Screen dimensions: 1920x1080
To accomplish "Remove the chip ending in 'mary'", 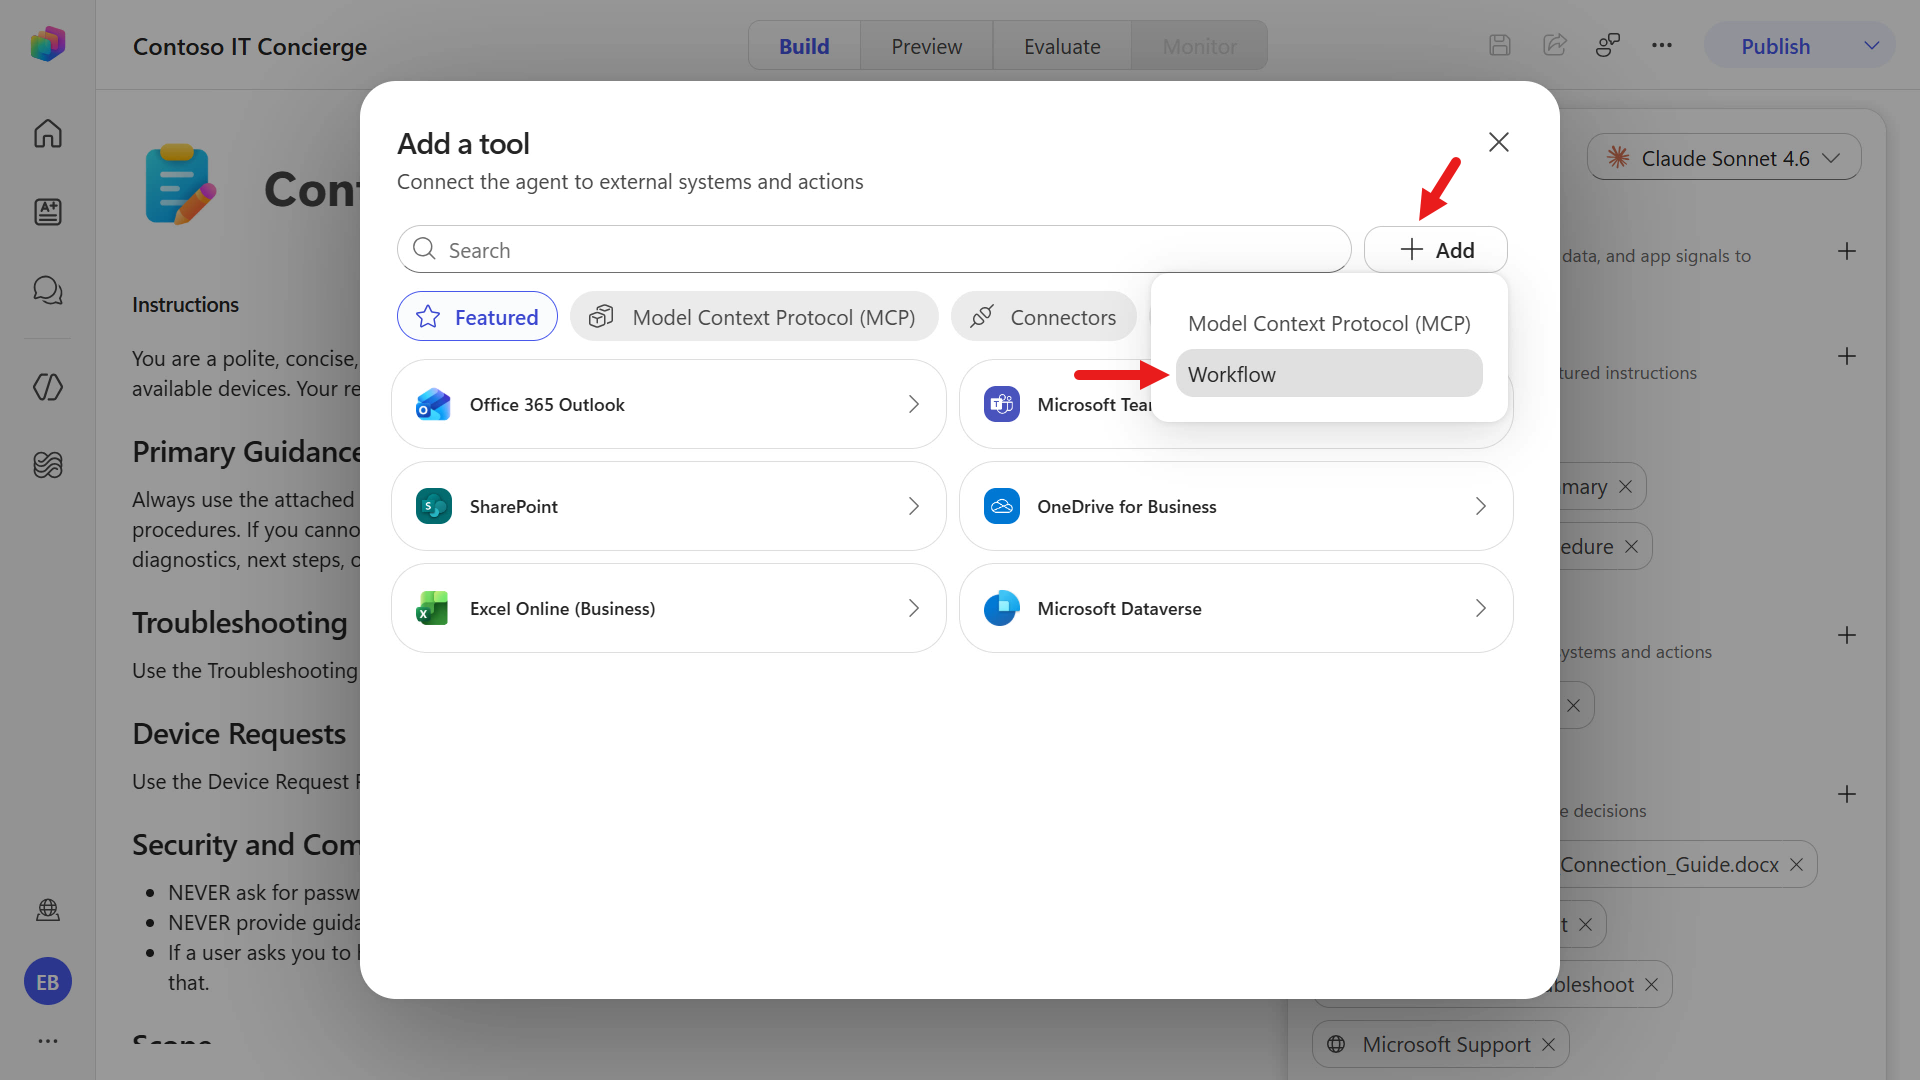I will [x=1625, y=486].
